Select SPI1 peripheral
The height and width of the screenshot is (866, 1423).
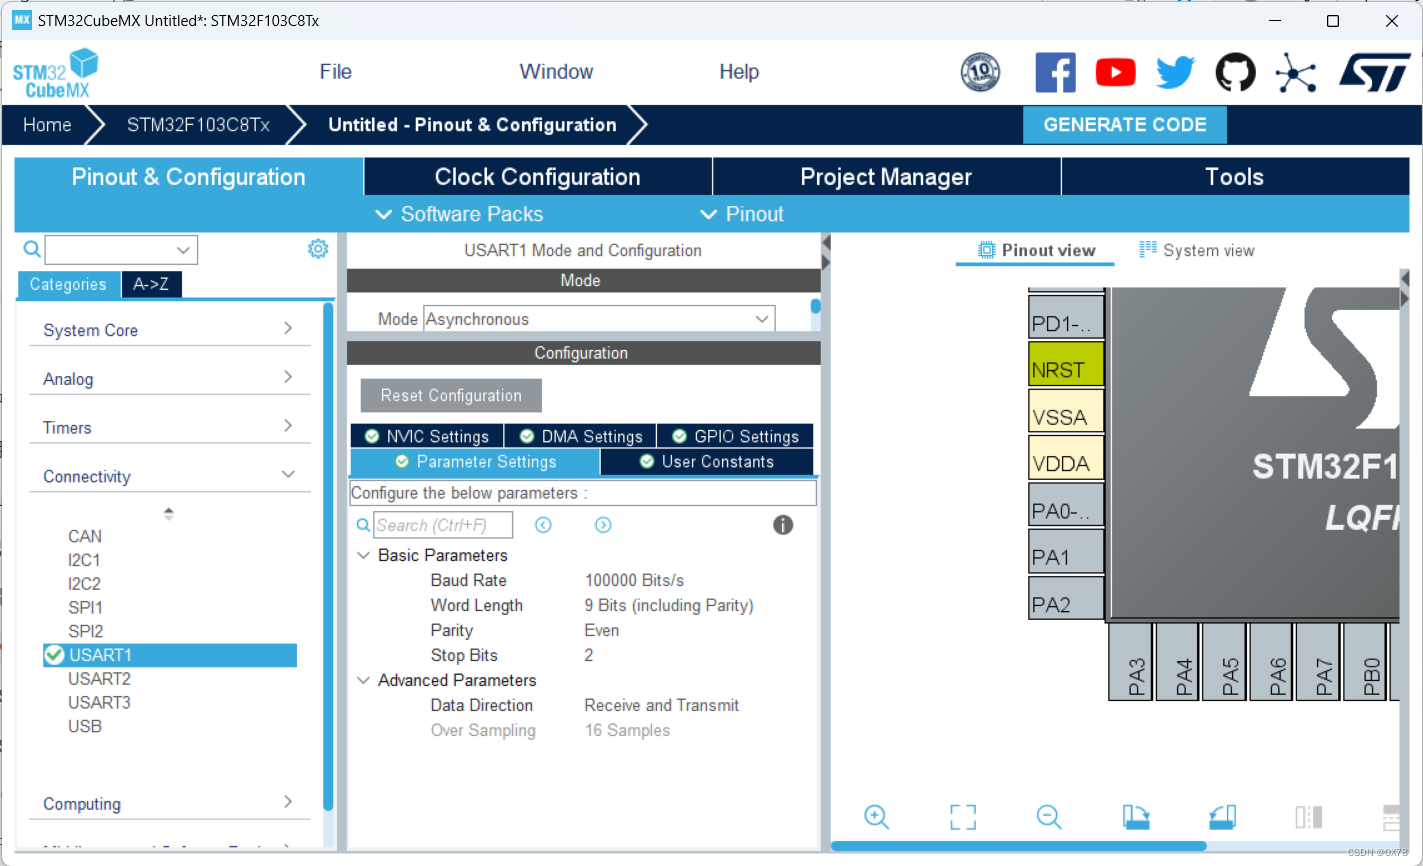[85, 607]
